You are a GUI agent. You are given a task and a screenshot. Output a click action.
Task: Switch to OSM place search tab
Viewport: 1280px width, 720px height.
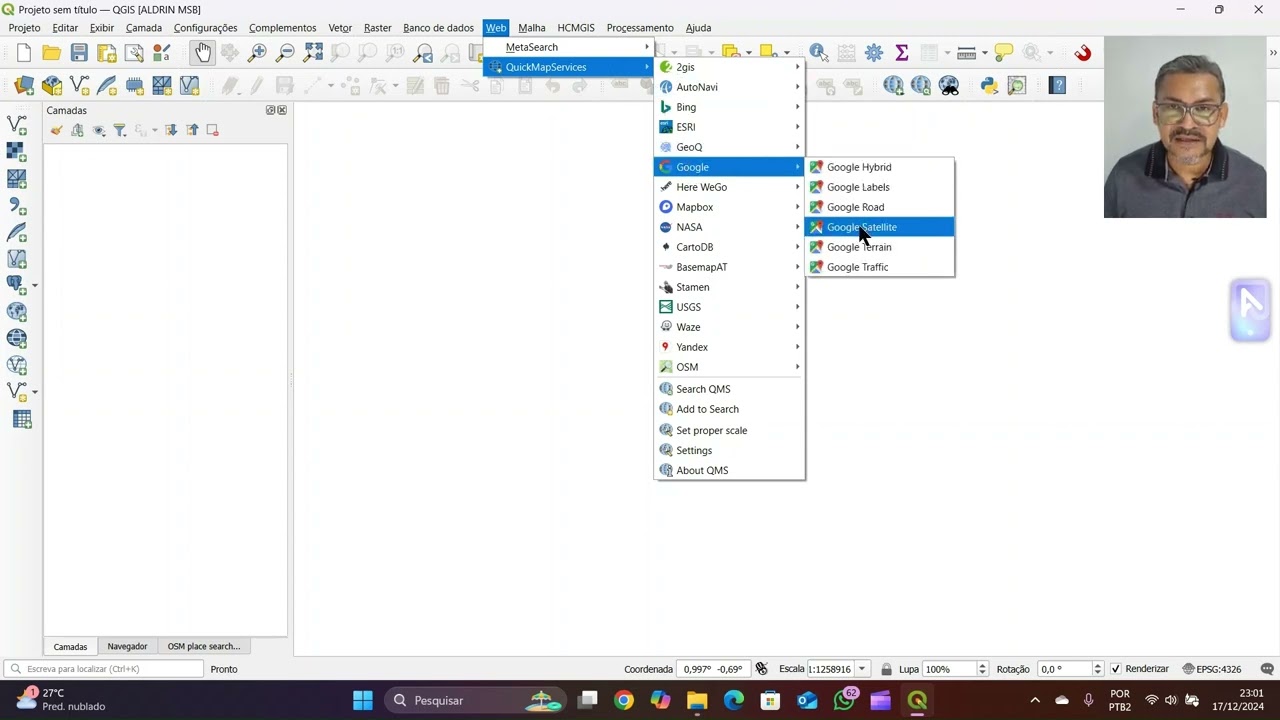click(204, 646)
